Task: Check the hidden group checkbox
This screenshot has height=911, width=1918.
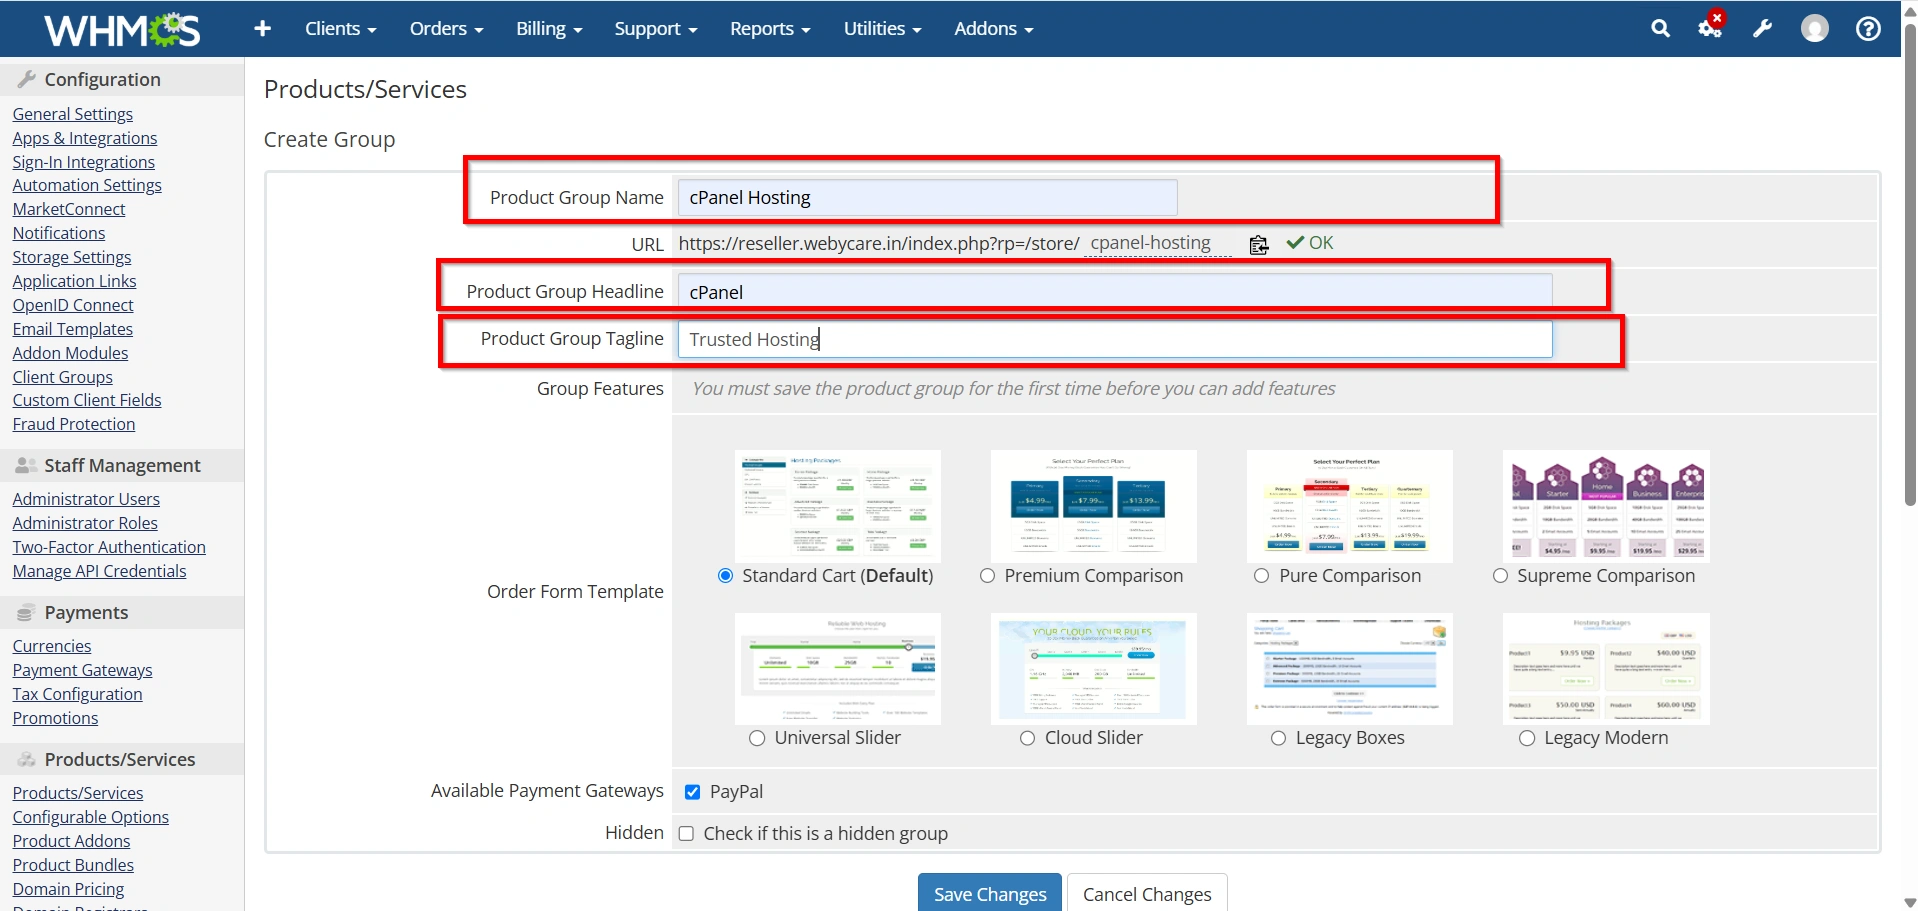Action: click(x=686, y=834)
